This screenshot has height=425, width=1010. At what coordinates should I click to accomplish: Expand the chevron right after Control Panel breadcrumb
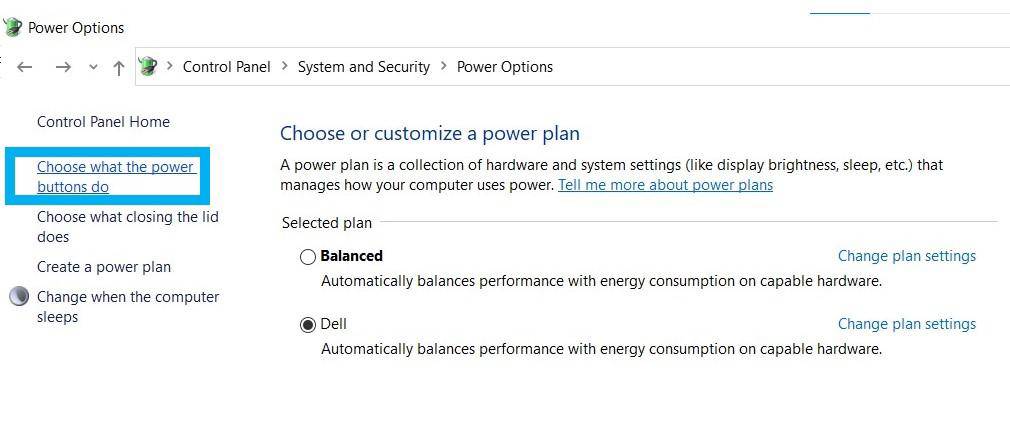coord(284,67)
